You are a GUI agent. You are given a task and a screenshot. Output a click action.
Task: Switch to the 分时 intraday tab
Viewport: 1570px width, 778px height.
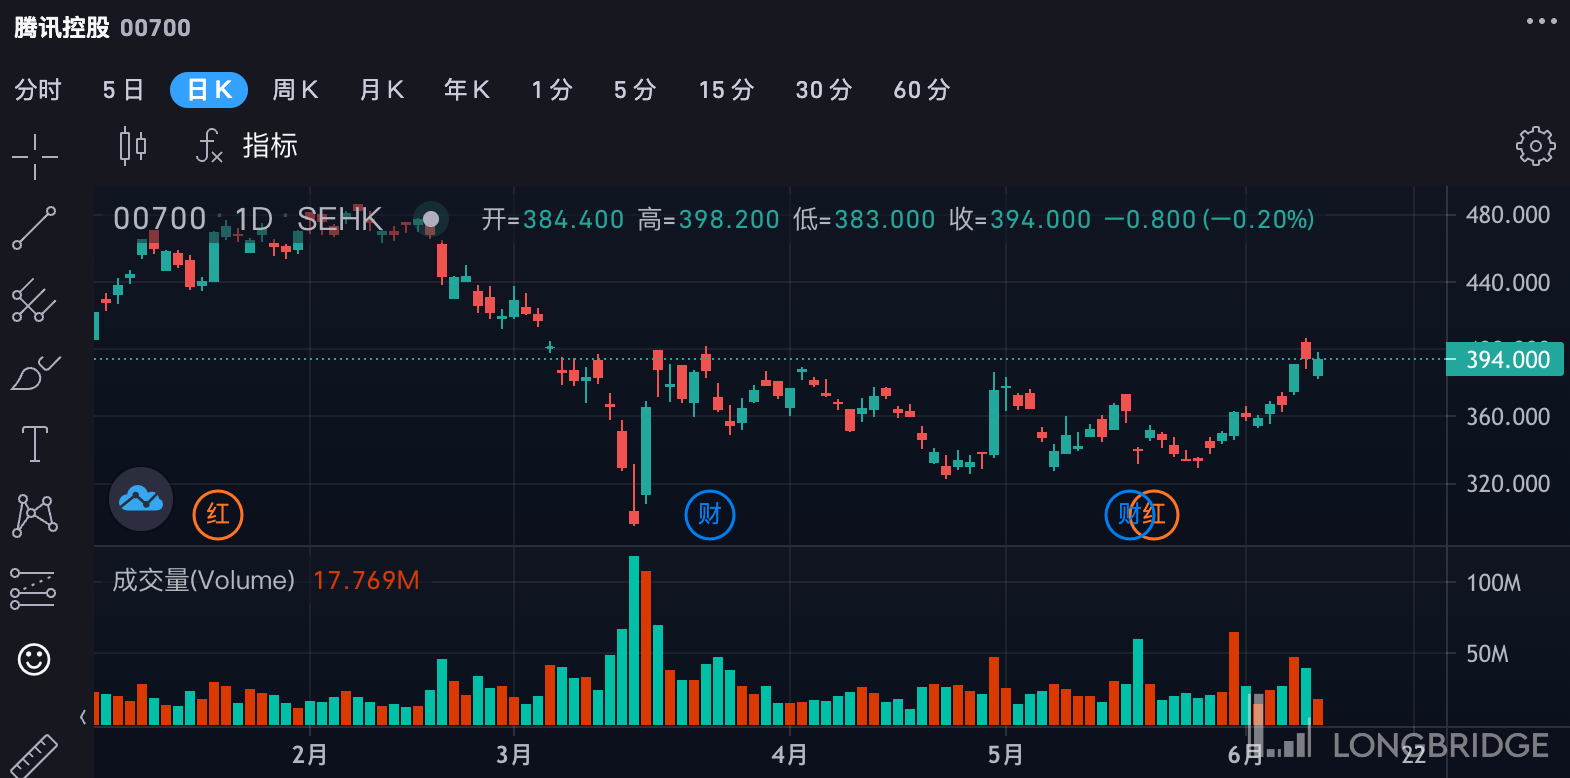click(x=38, y=90)
